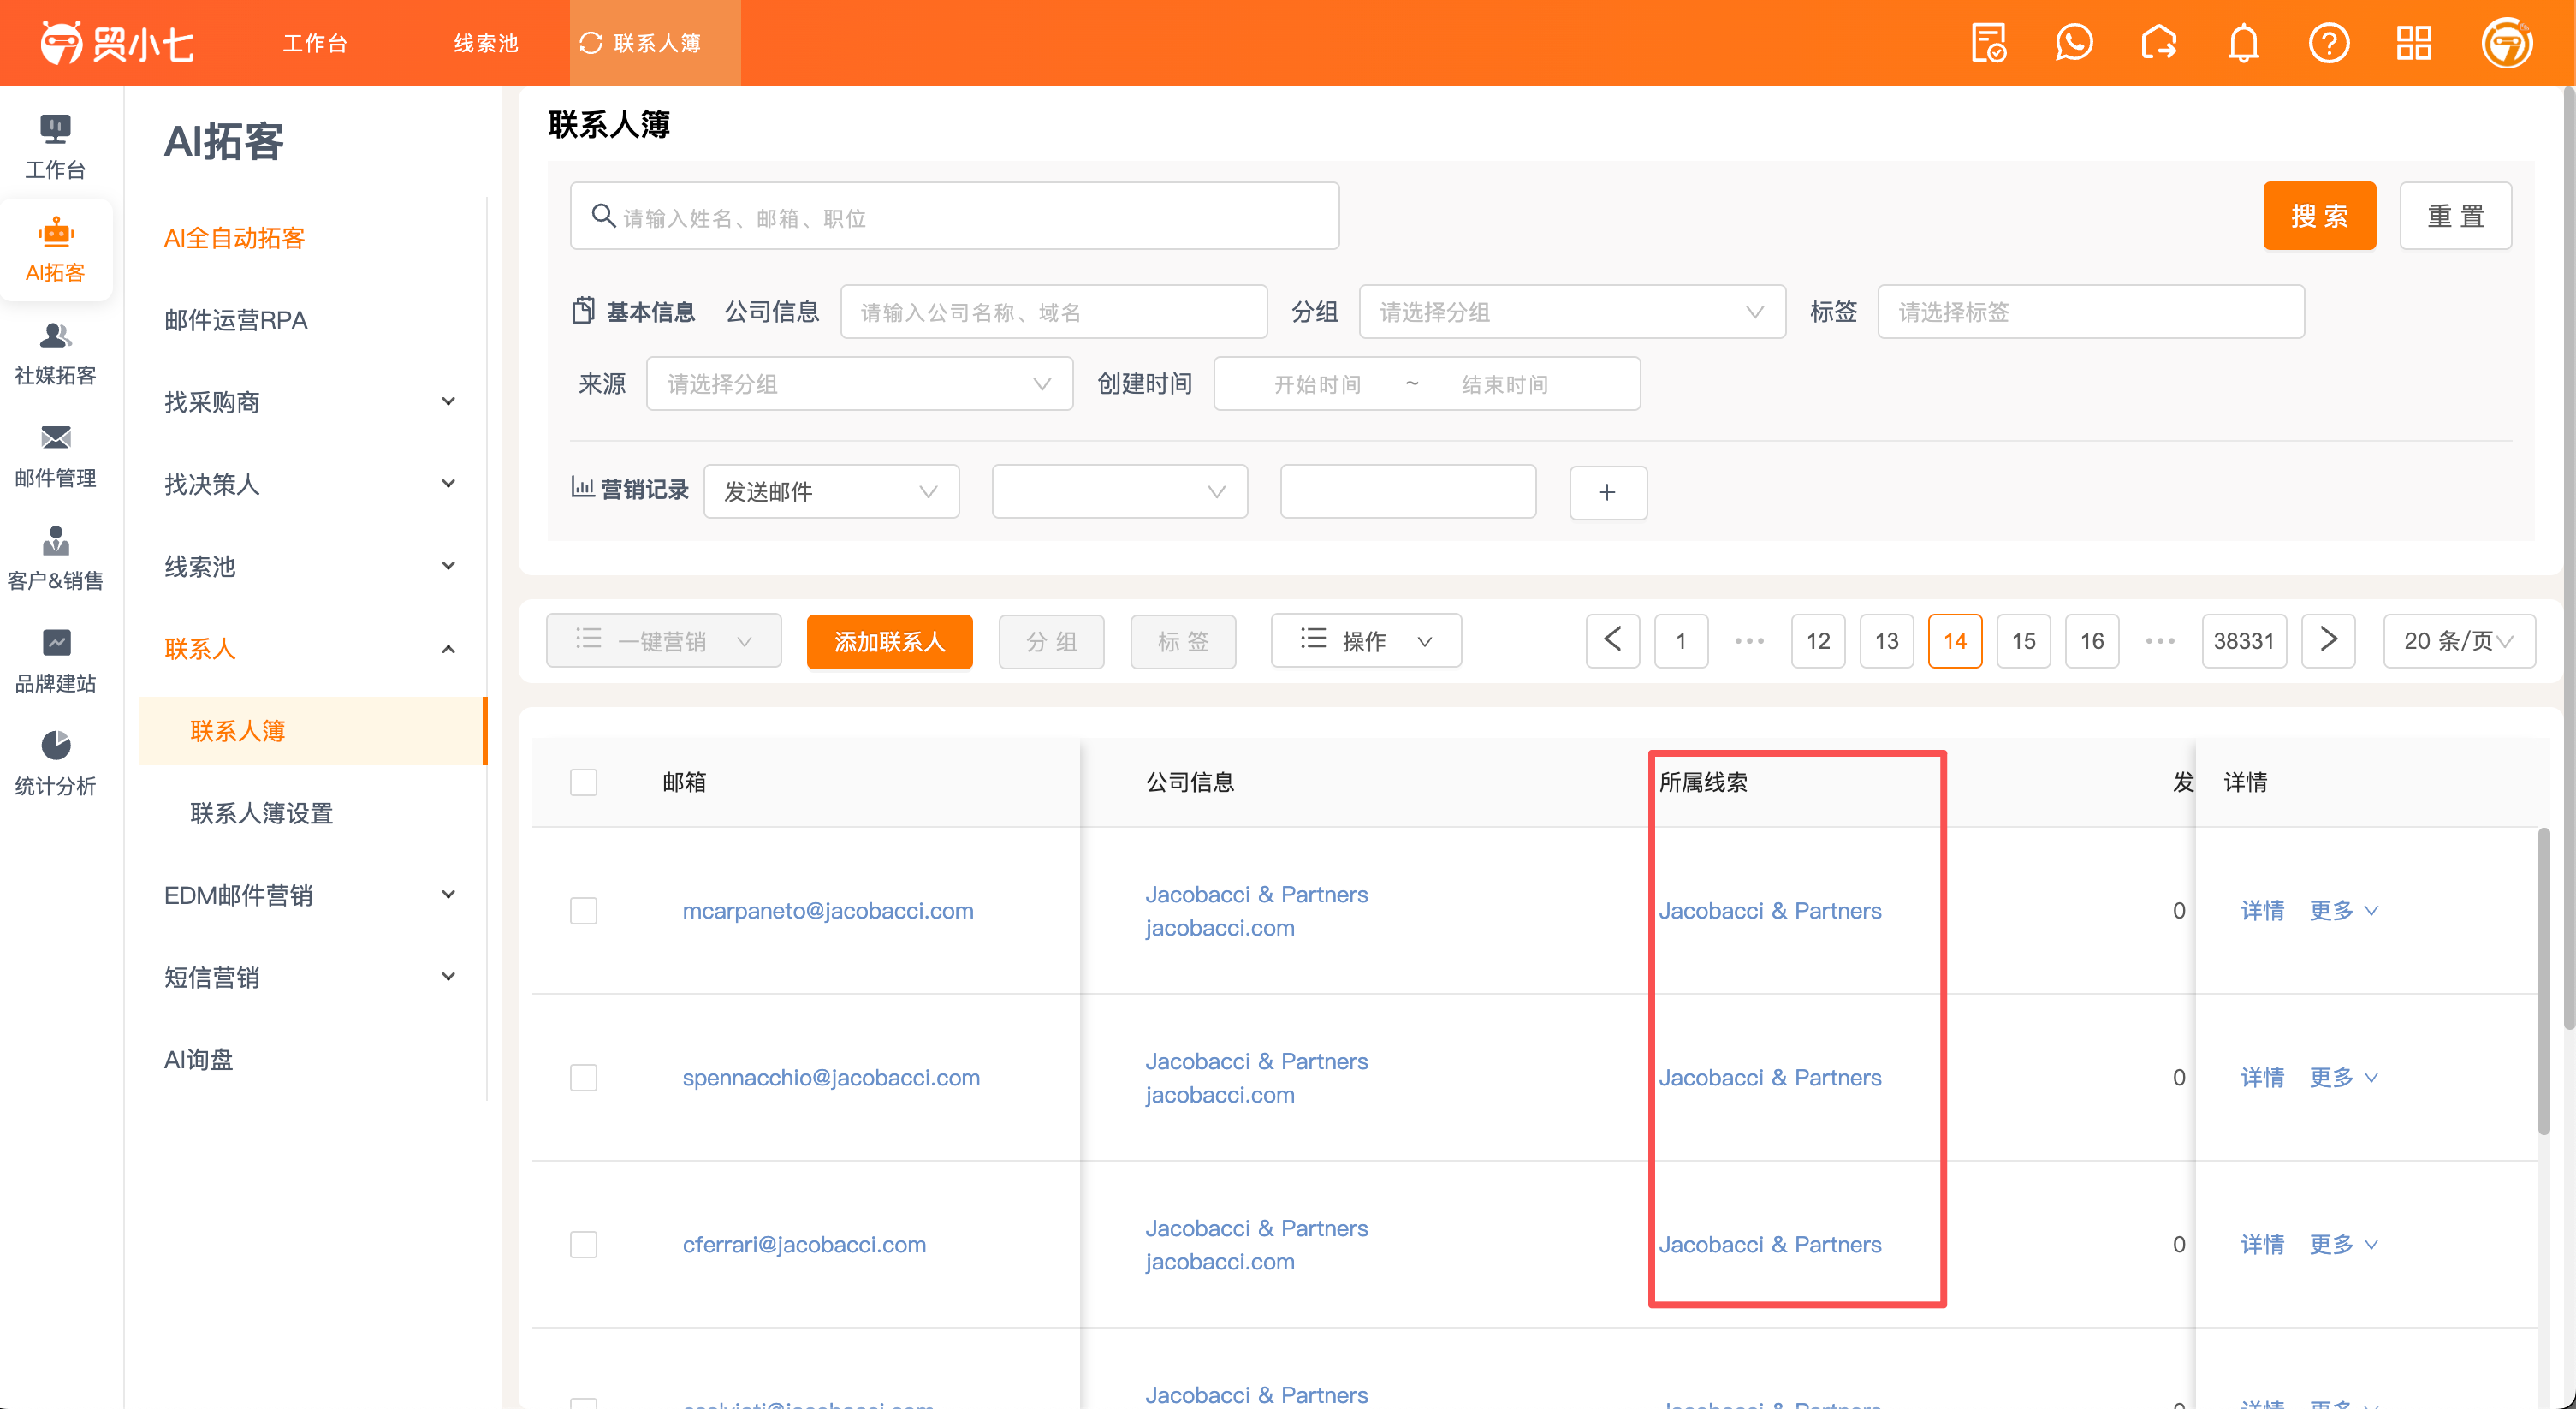The height and width of the screenshot is (1409, 2576).
Task: Click the 贸小七 logo in header
Action: pos(117,43)
